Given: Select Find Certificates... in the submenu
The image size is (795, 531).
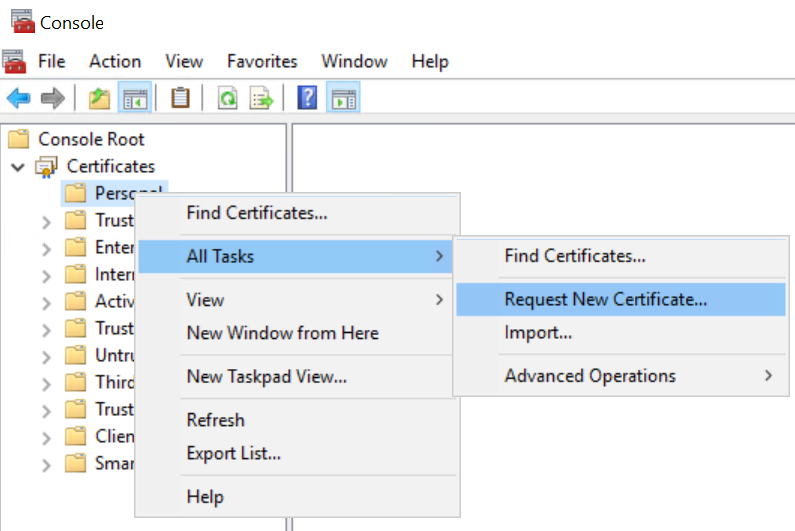Looking at the screenshot, I should (621, 256).
